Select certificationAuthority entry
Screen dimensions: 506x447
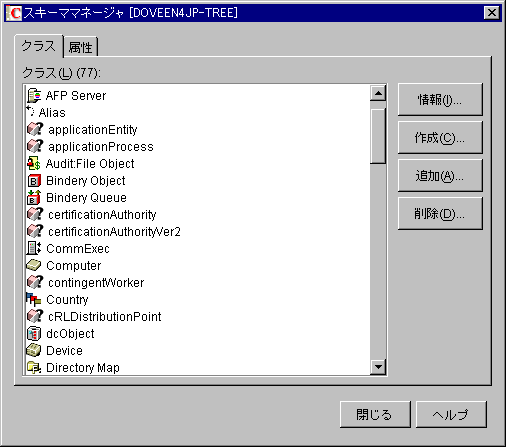point(102,215)
